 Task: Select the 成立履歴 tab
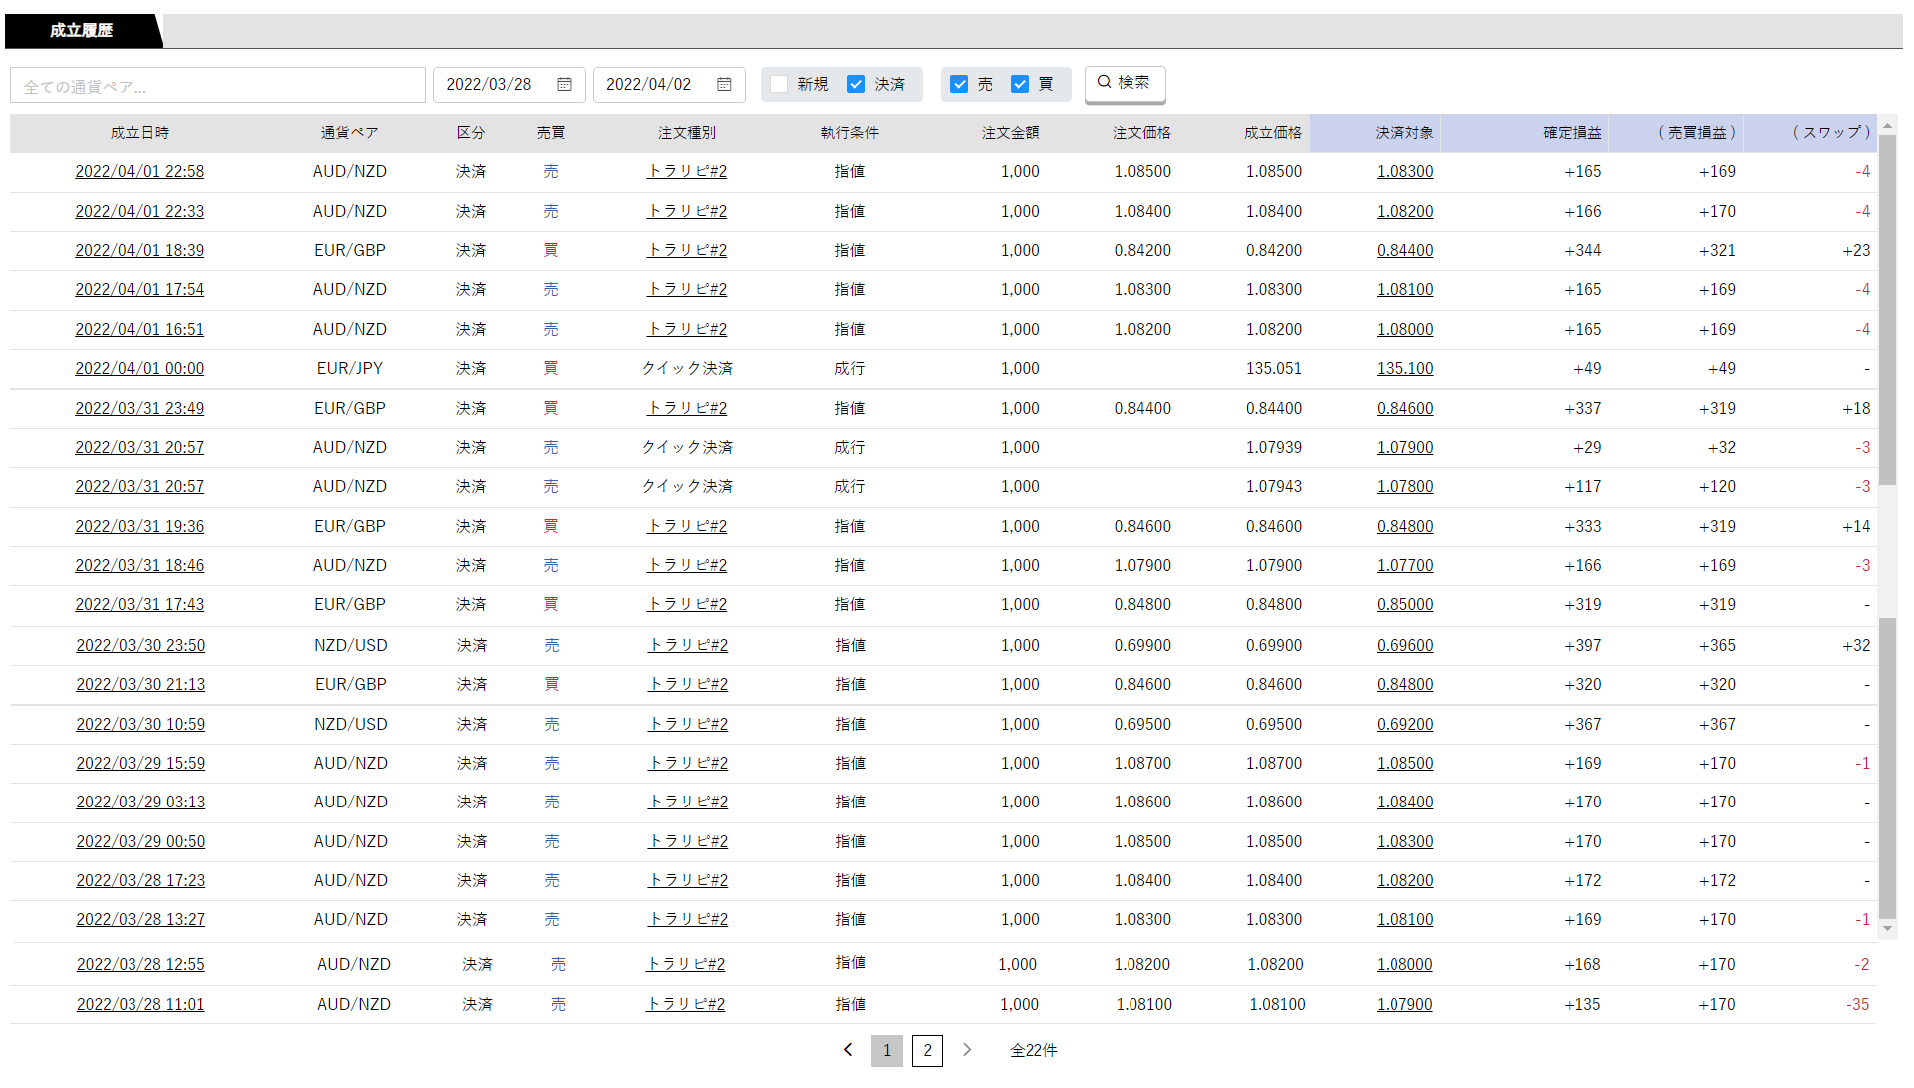coord(82,31)
